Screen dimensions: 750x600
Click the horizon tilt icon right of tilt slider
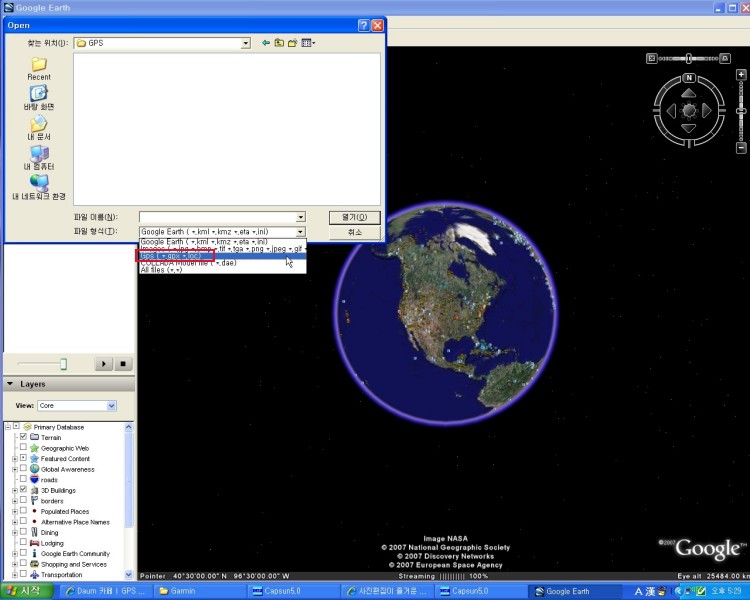[725, 58]
